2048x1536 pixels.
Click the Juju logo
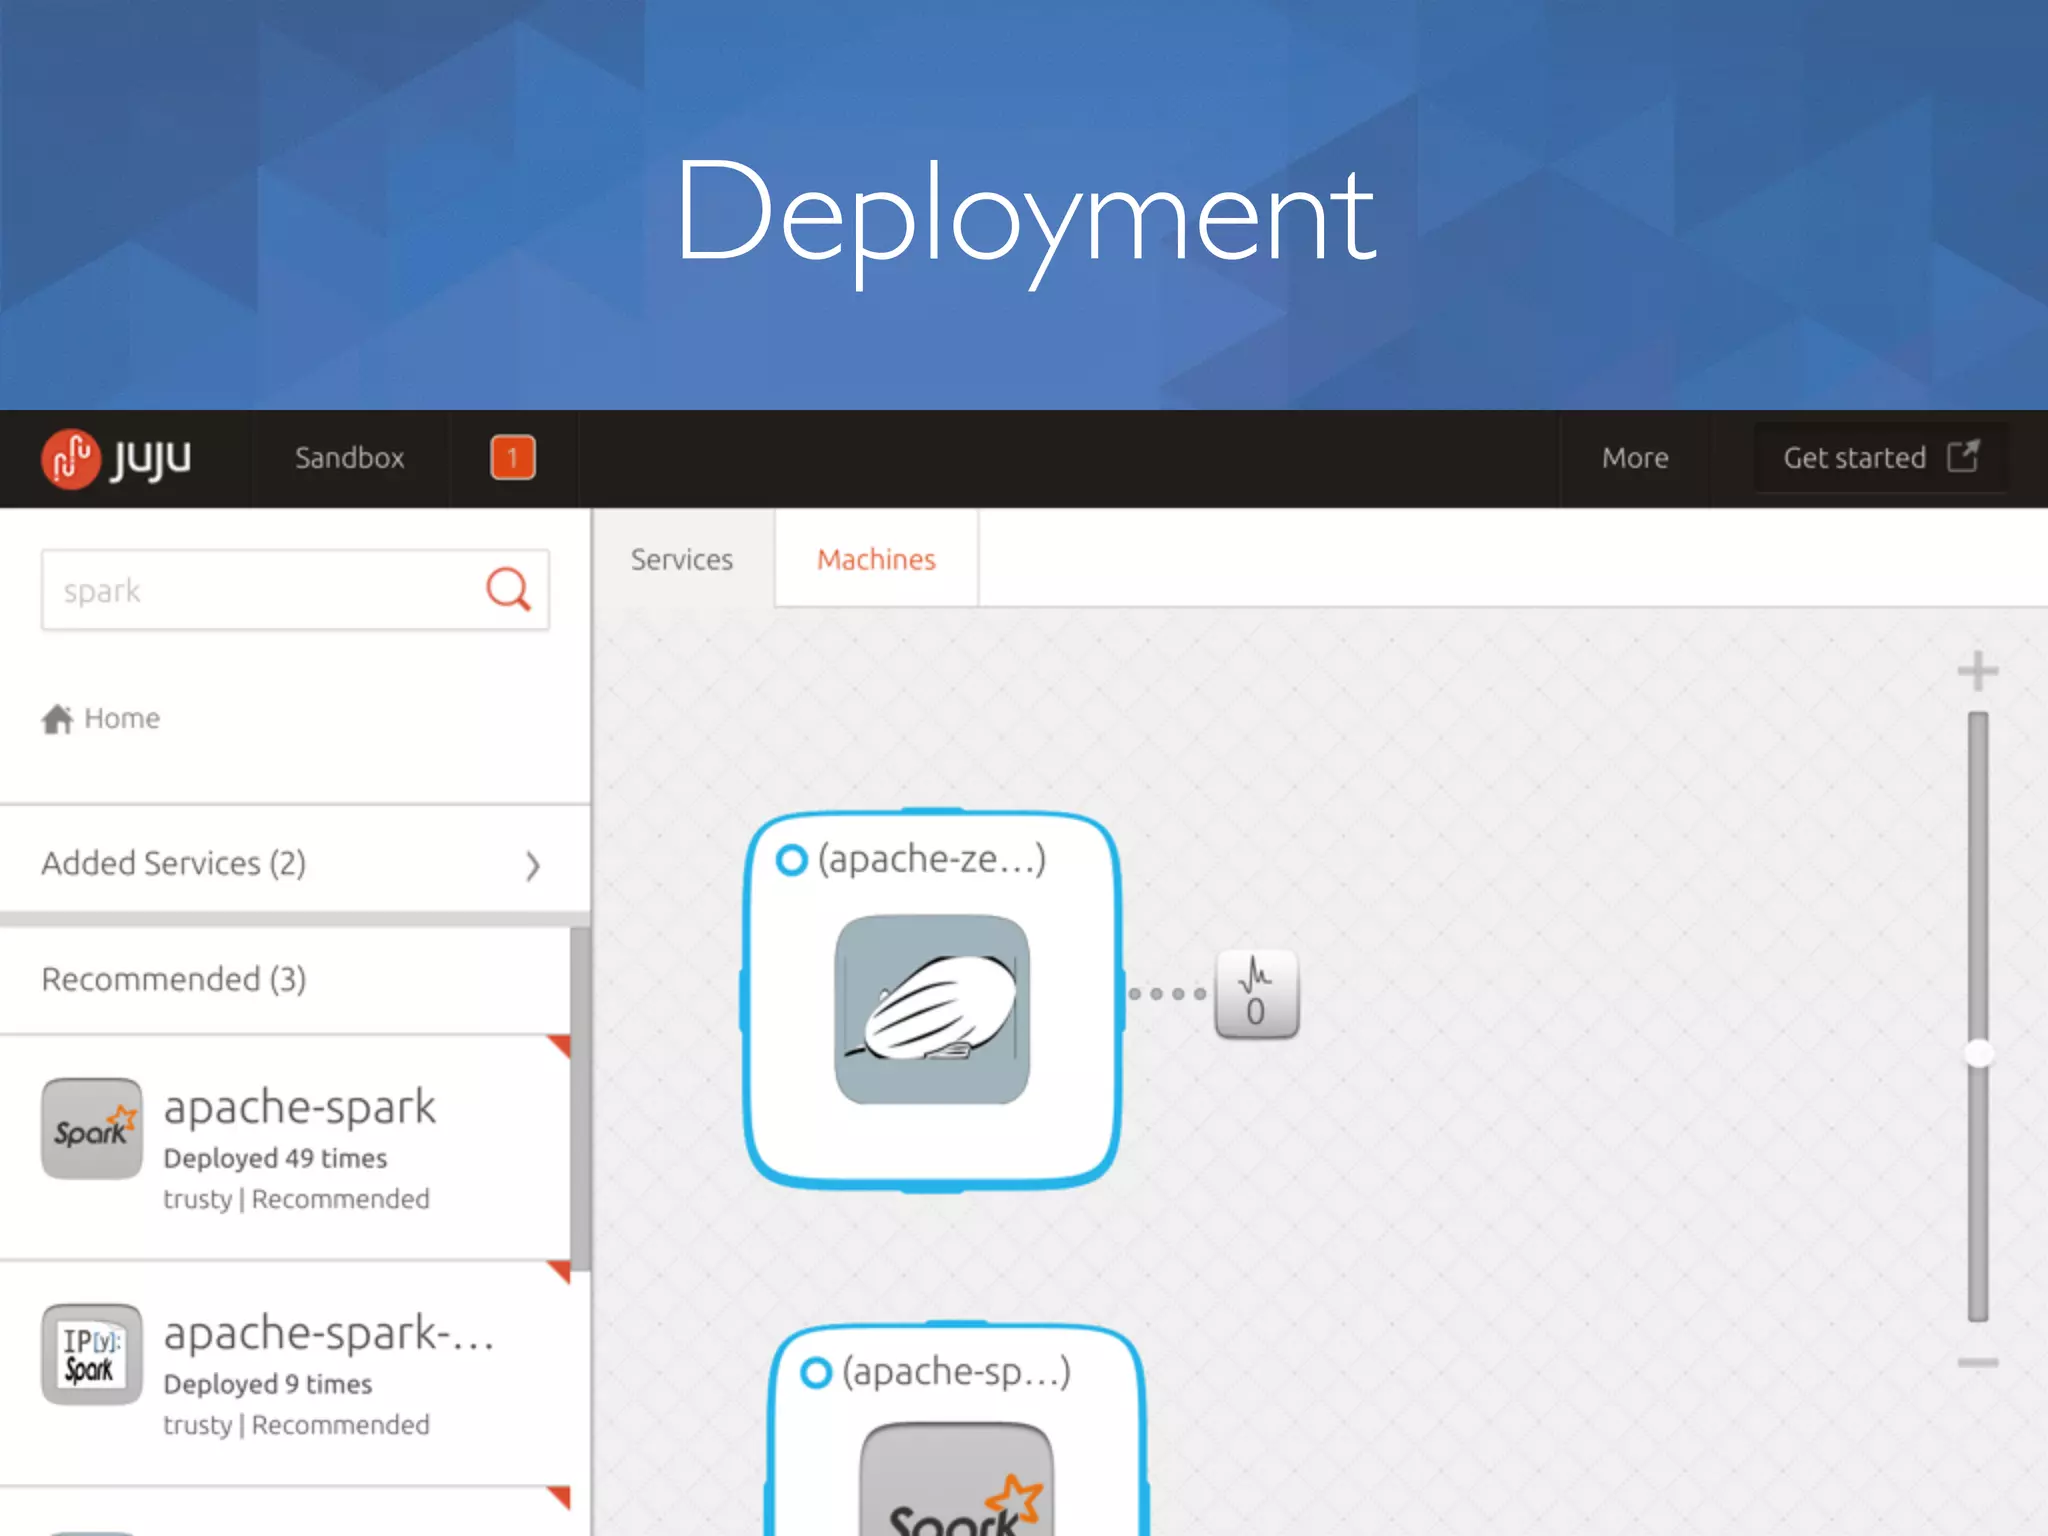pyautogui.click(x=116, y=459)
